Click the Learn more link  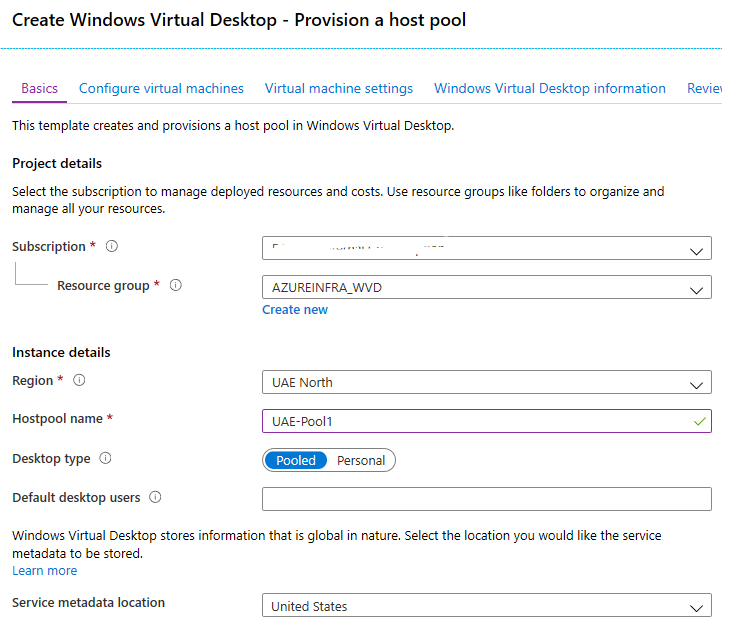pyautogui.click(x=45, y=570)
